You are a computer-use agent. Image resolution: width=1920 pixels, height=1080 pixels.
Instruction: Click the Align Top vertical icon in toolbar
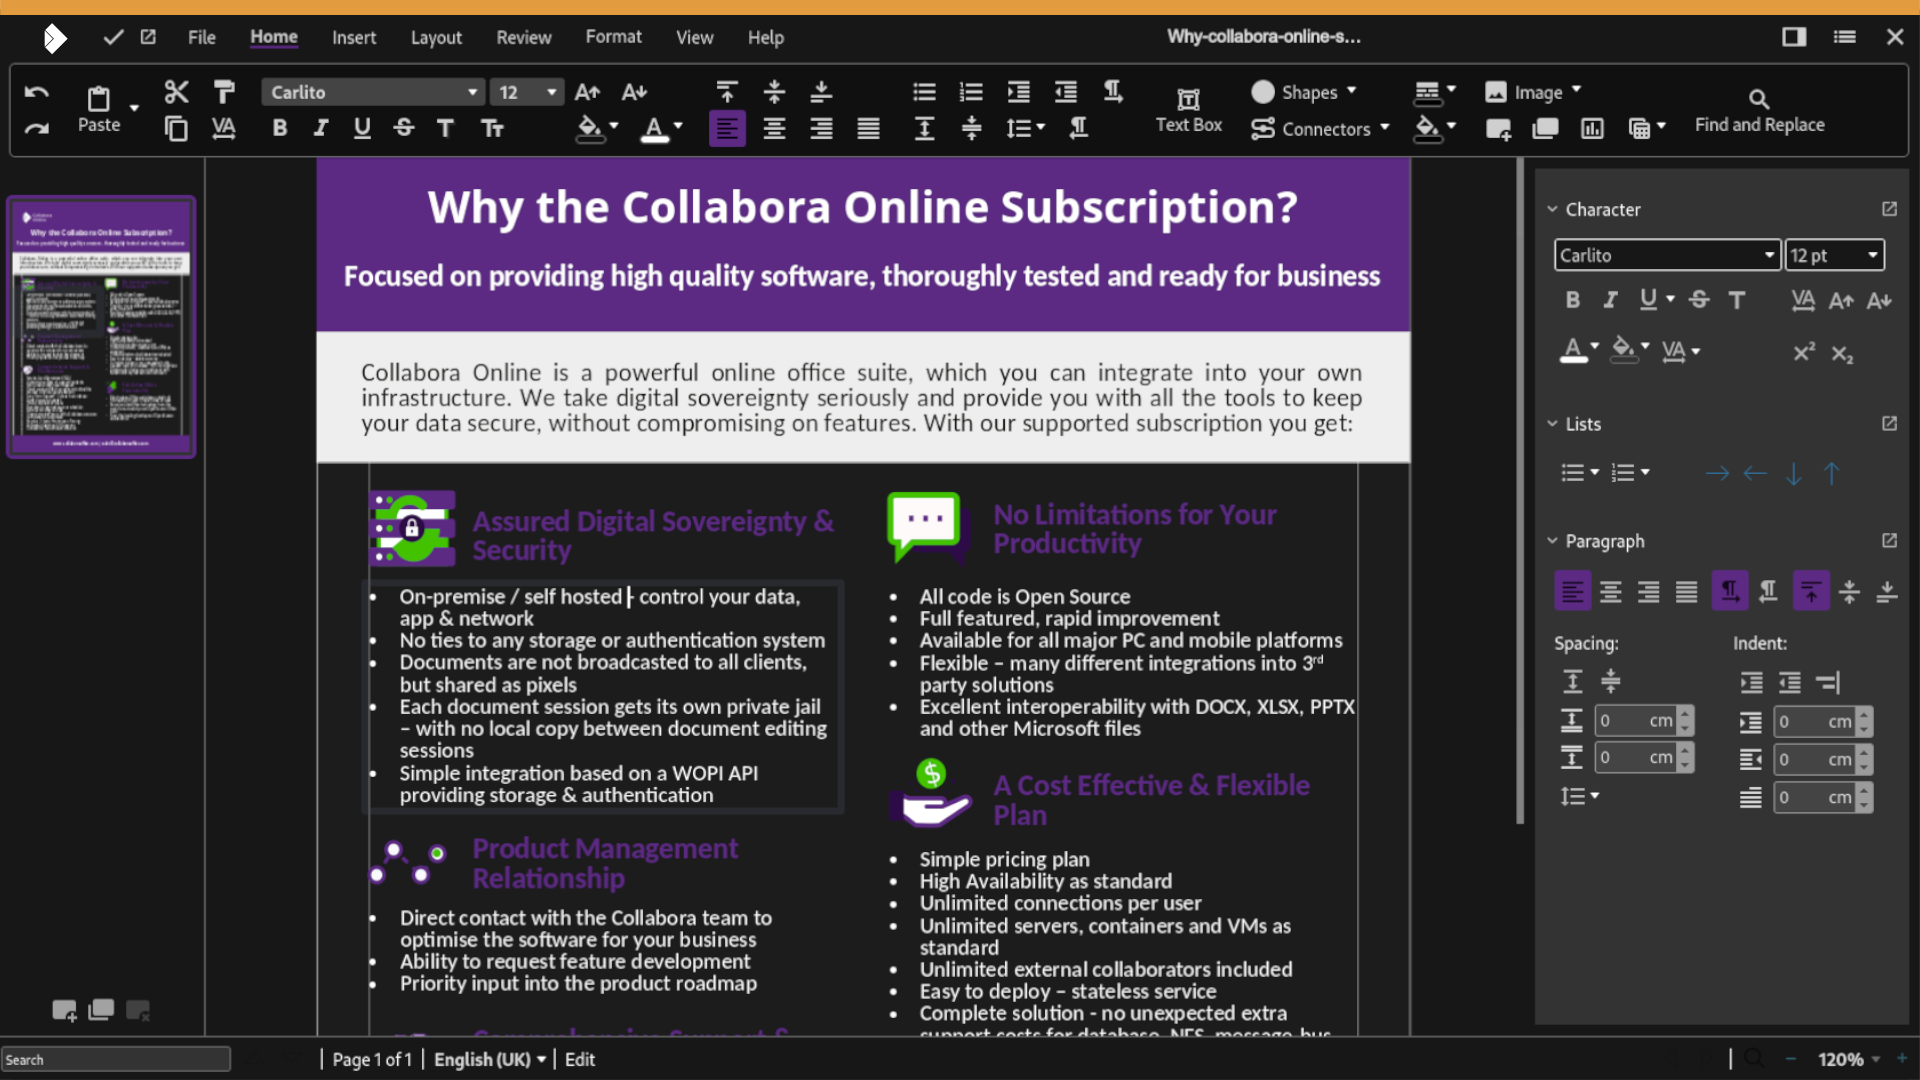tap(727, 92)
